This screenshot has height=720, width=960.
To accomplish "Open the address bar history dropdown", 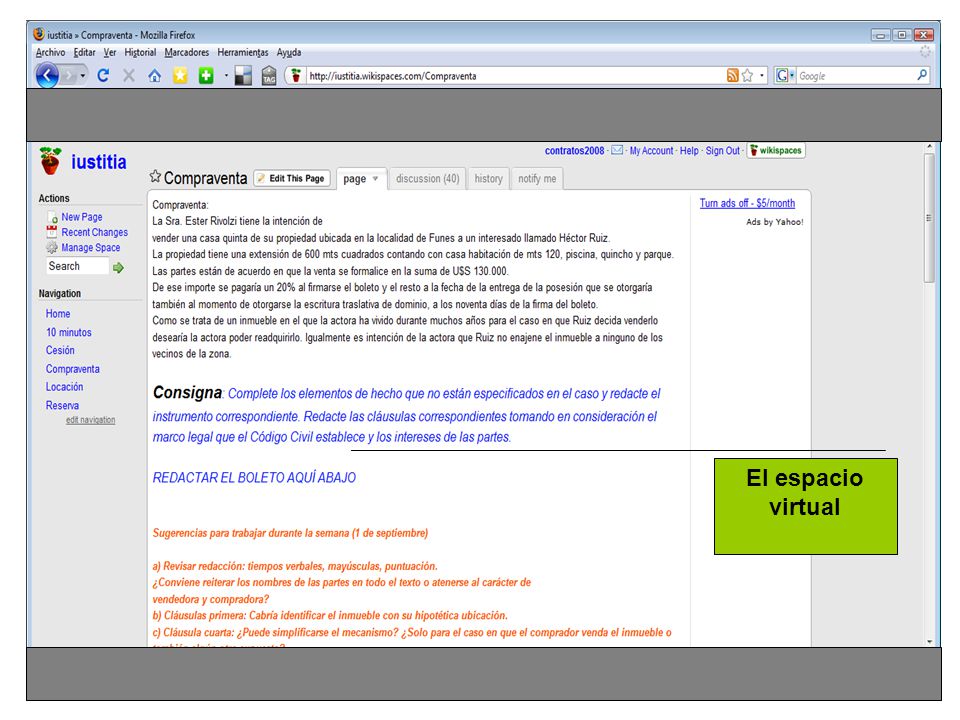I will coord(762,76).
